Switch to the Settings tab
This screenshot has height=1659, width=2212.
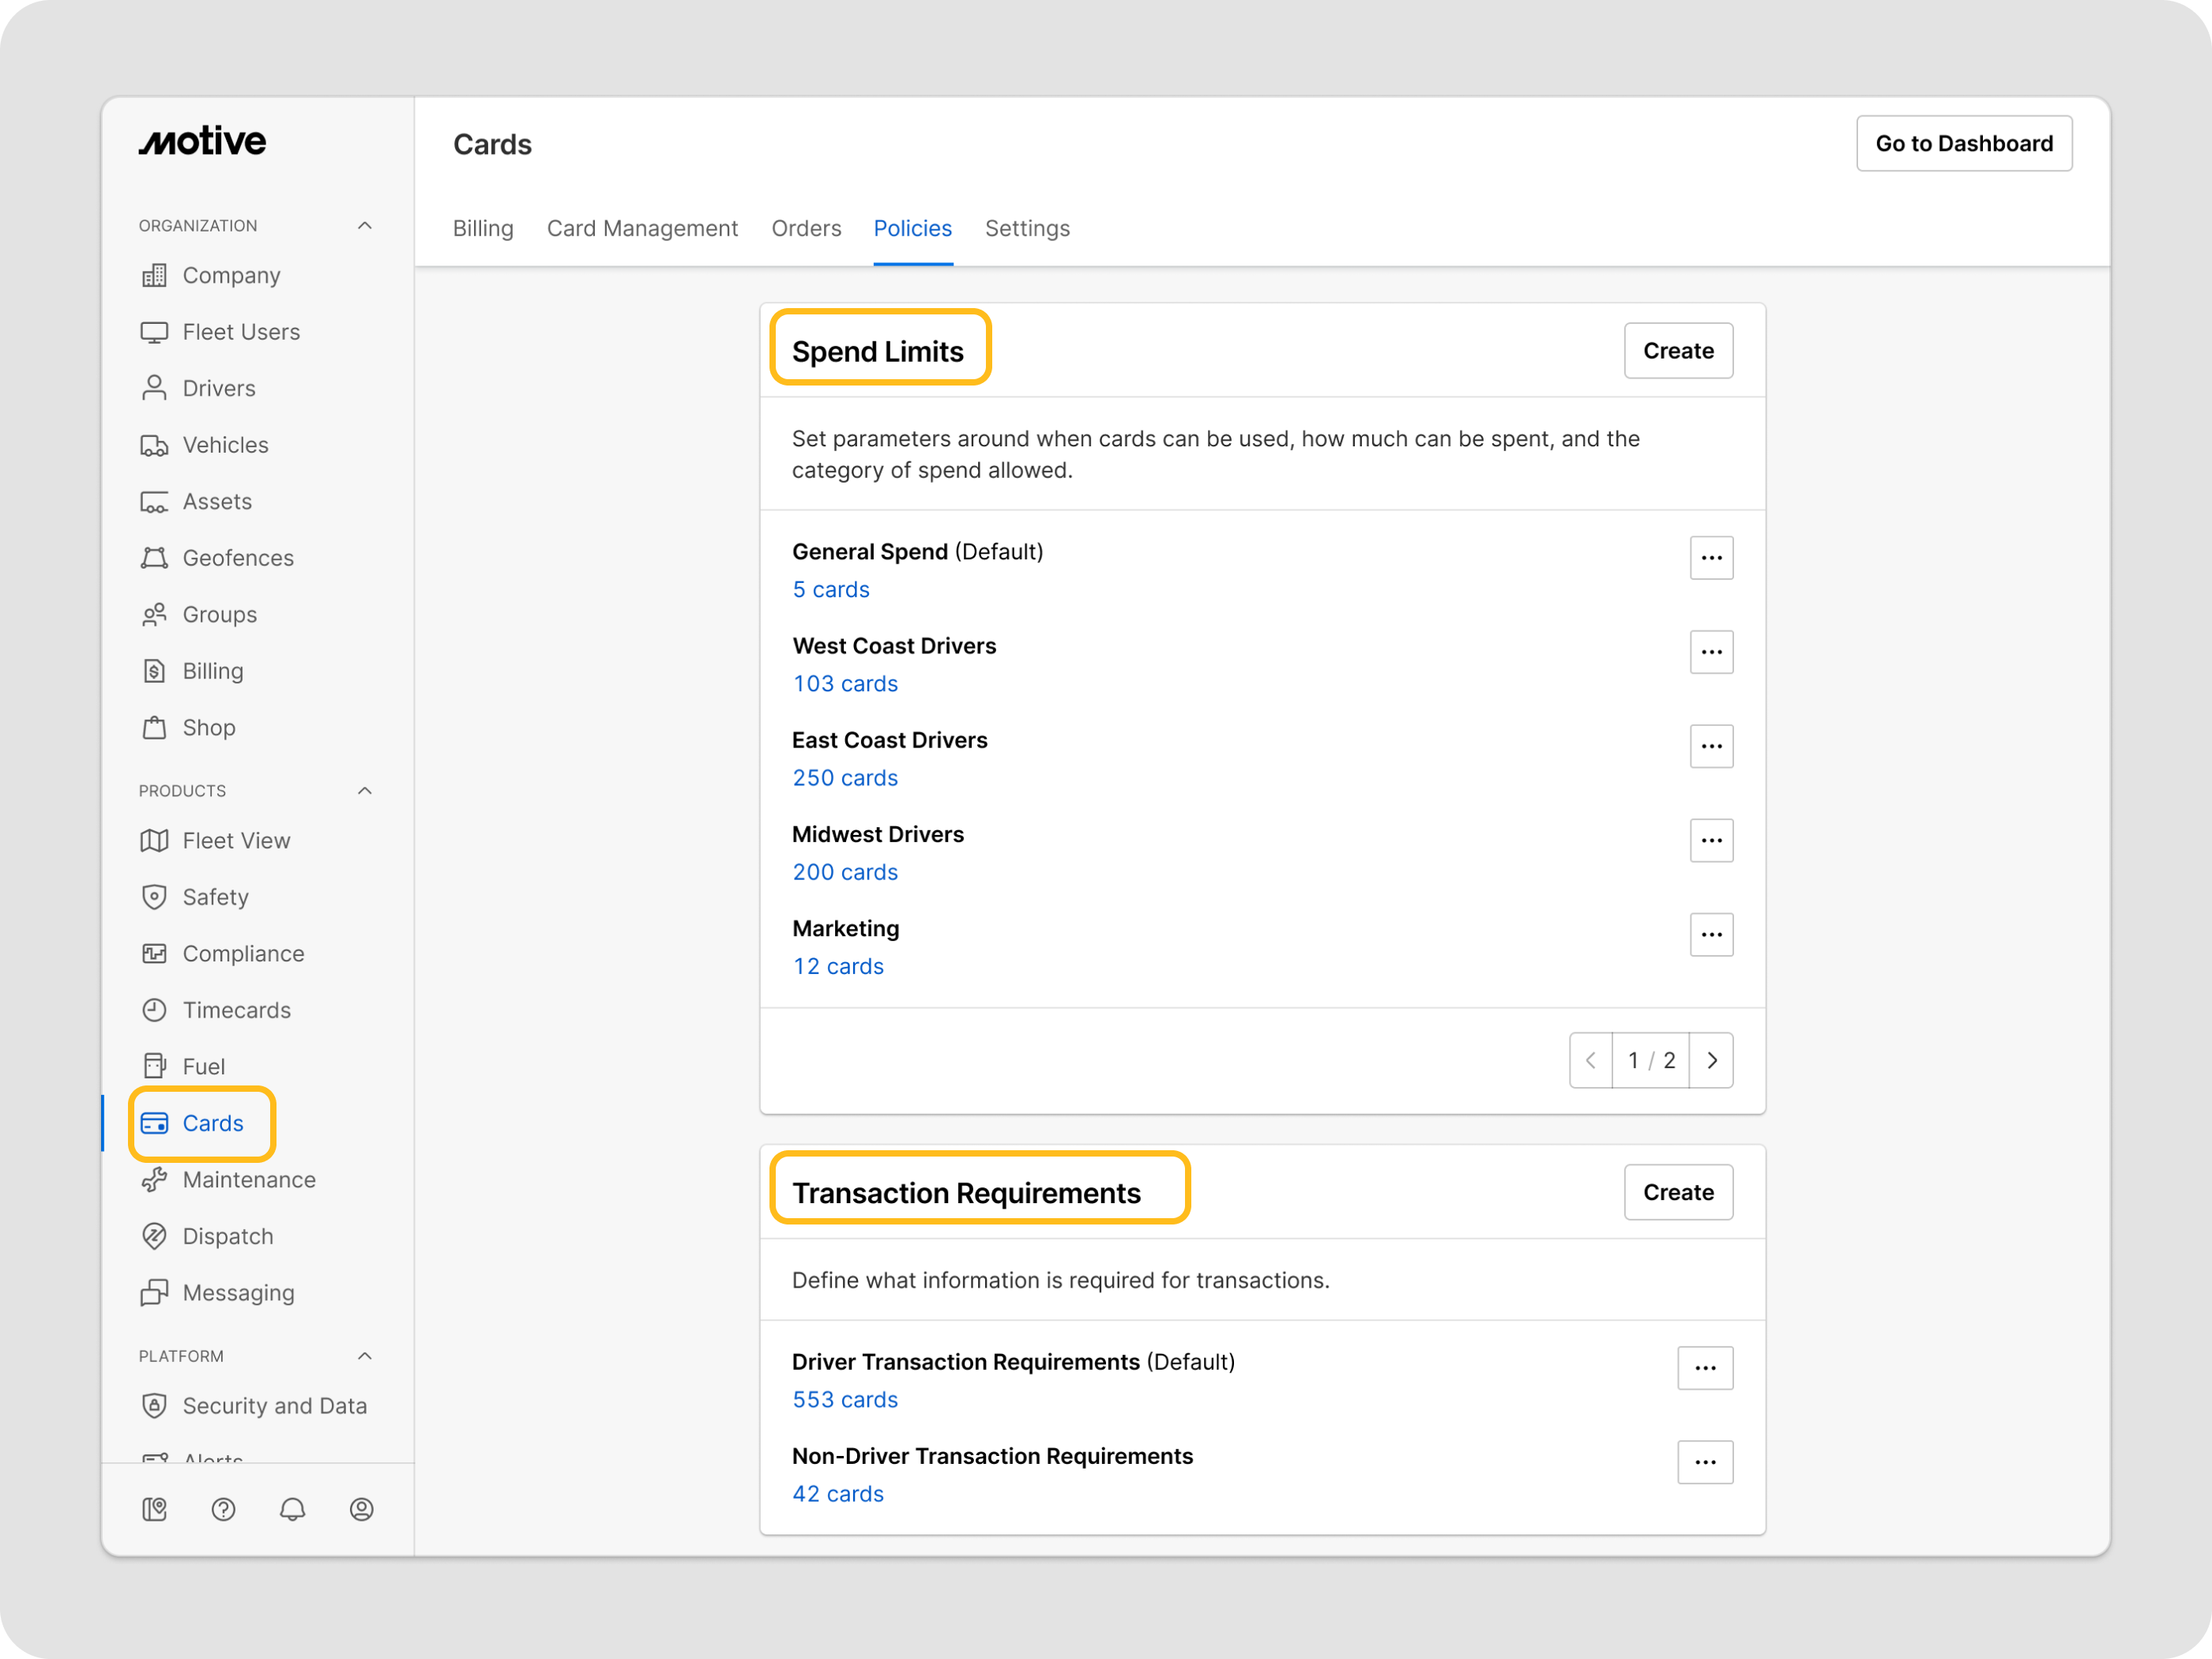(x=1027, y=228)
